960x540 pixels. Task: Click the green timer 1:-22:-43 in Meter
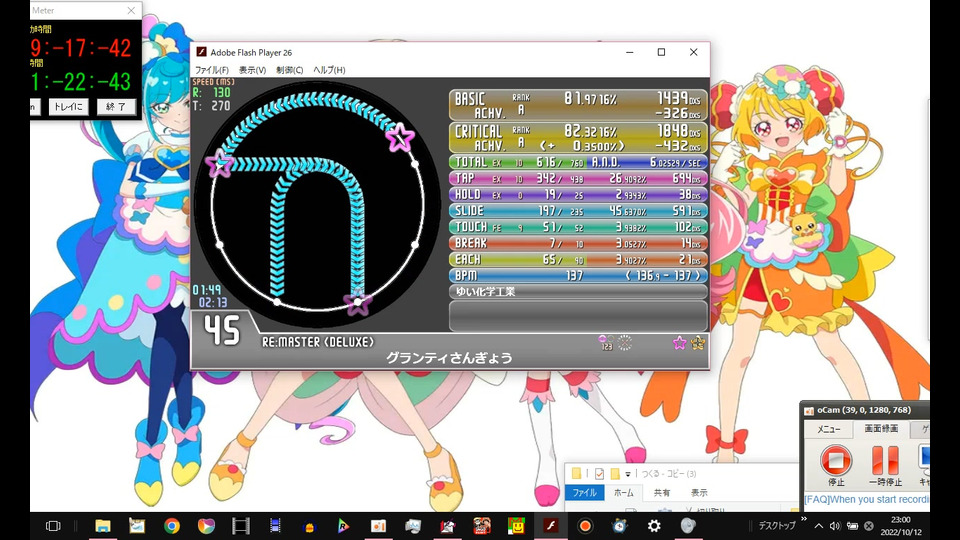pos(81,81)
